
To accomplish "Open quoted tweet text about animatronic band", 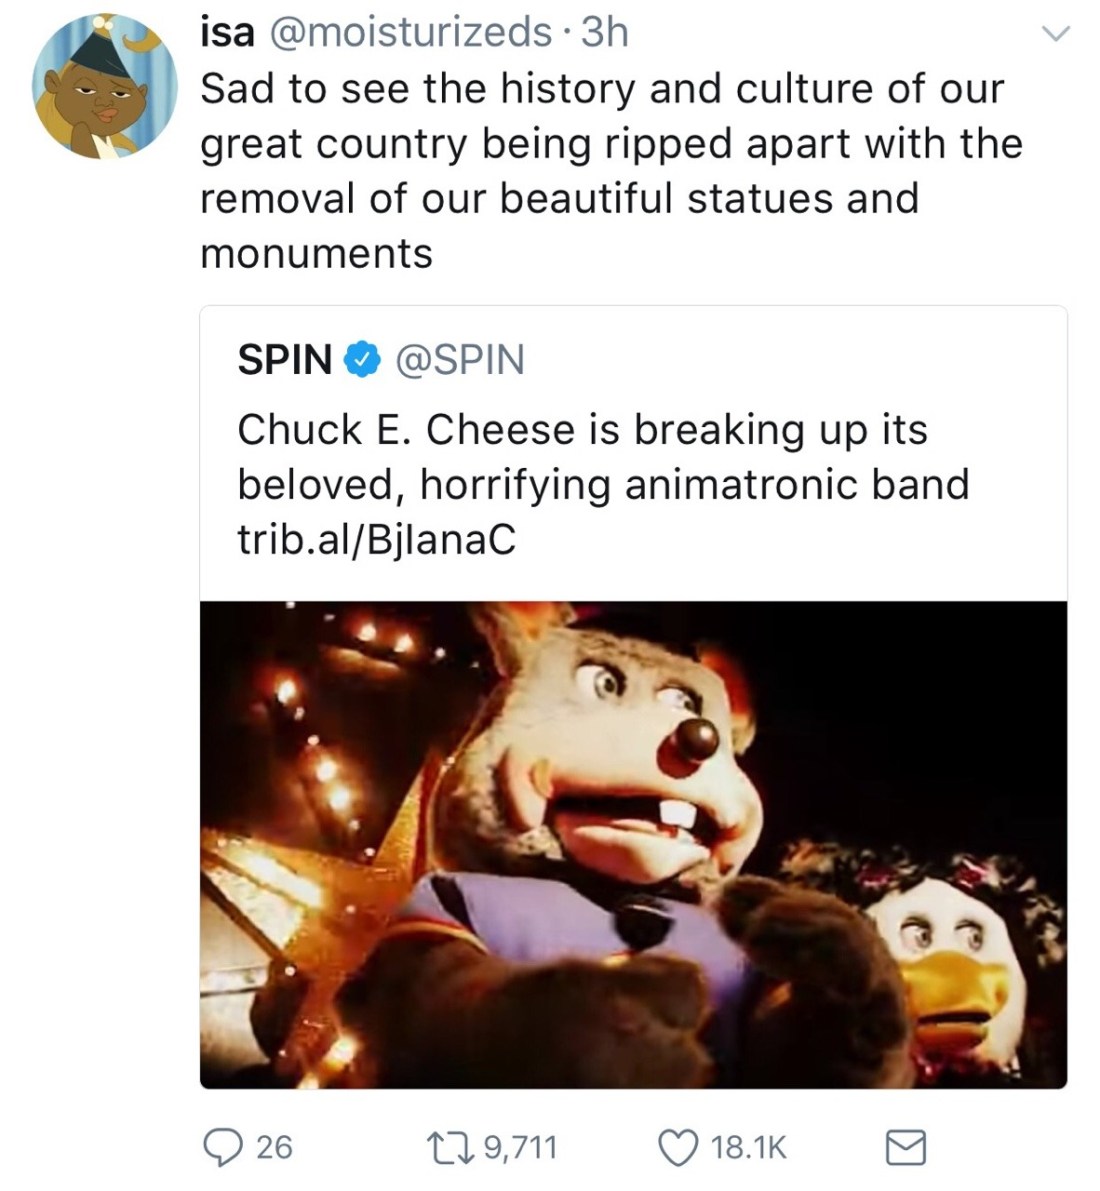I will (x=602, y=458).
